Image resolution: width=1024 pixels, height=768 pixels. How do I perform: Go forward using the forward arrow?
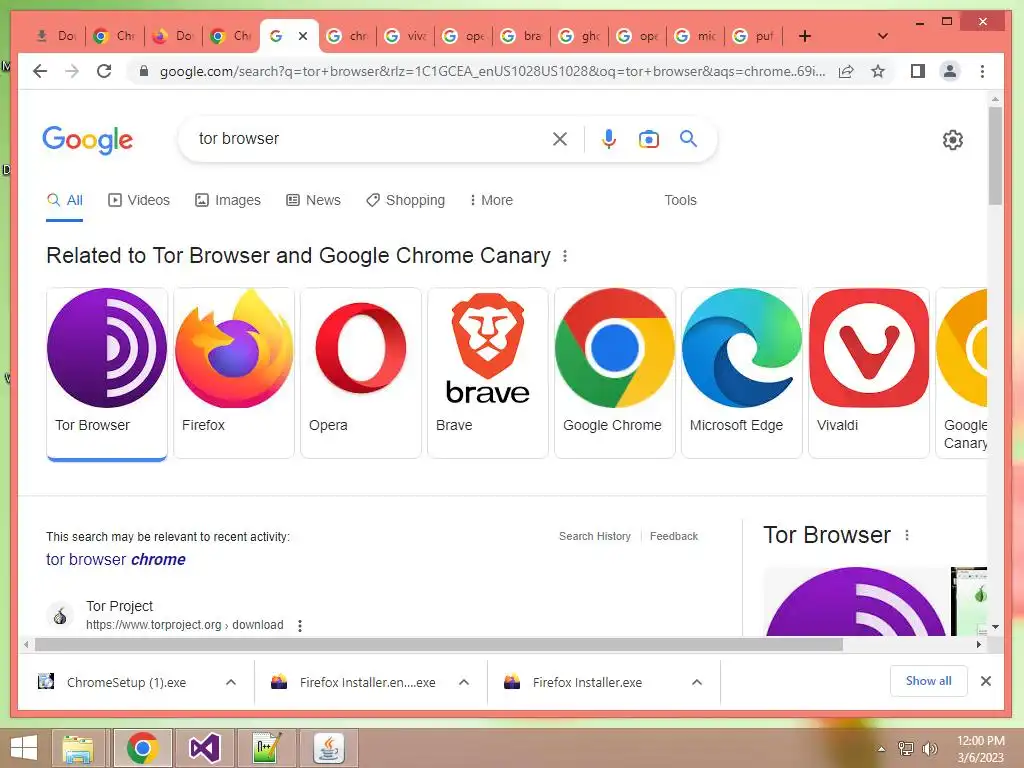coord(72,71)
